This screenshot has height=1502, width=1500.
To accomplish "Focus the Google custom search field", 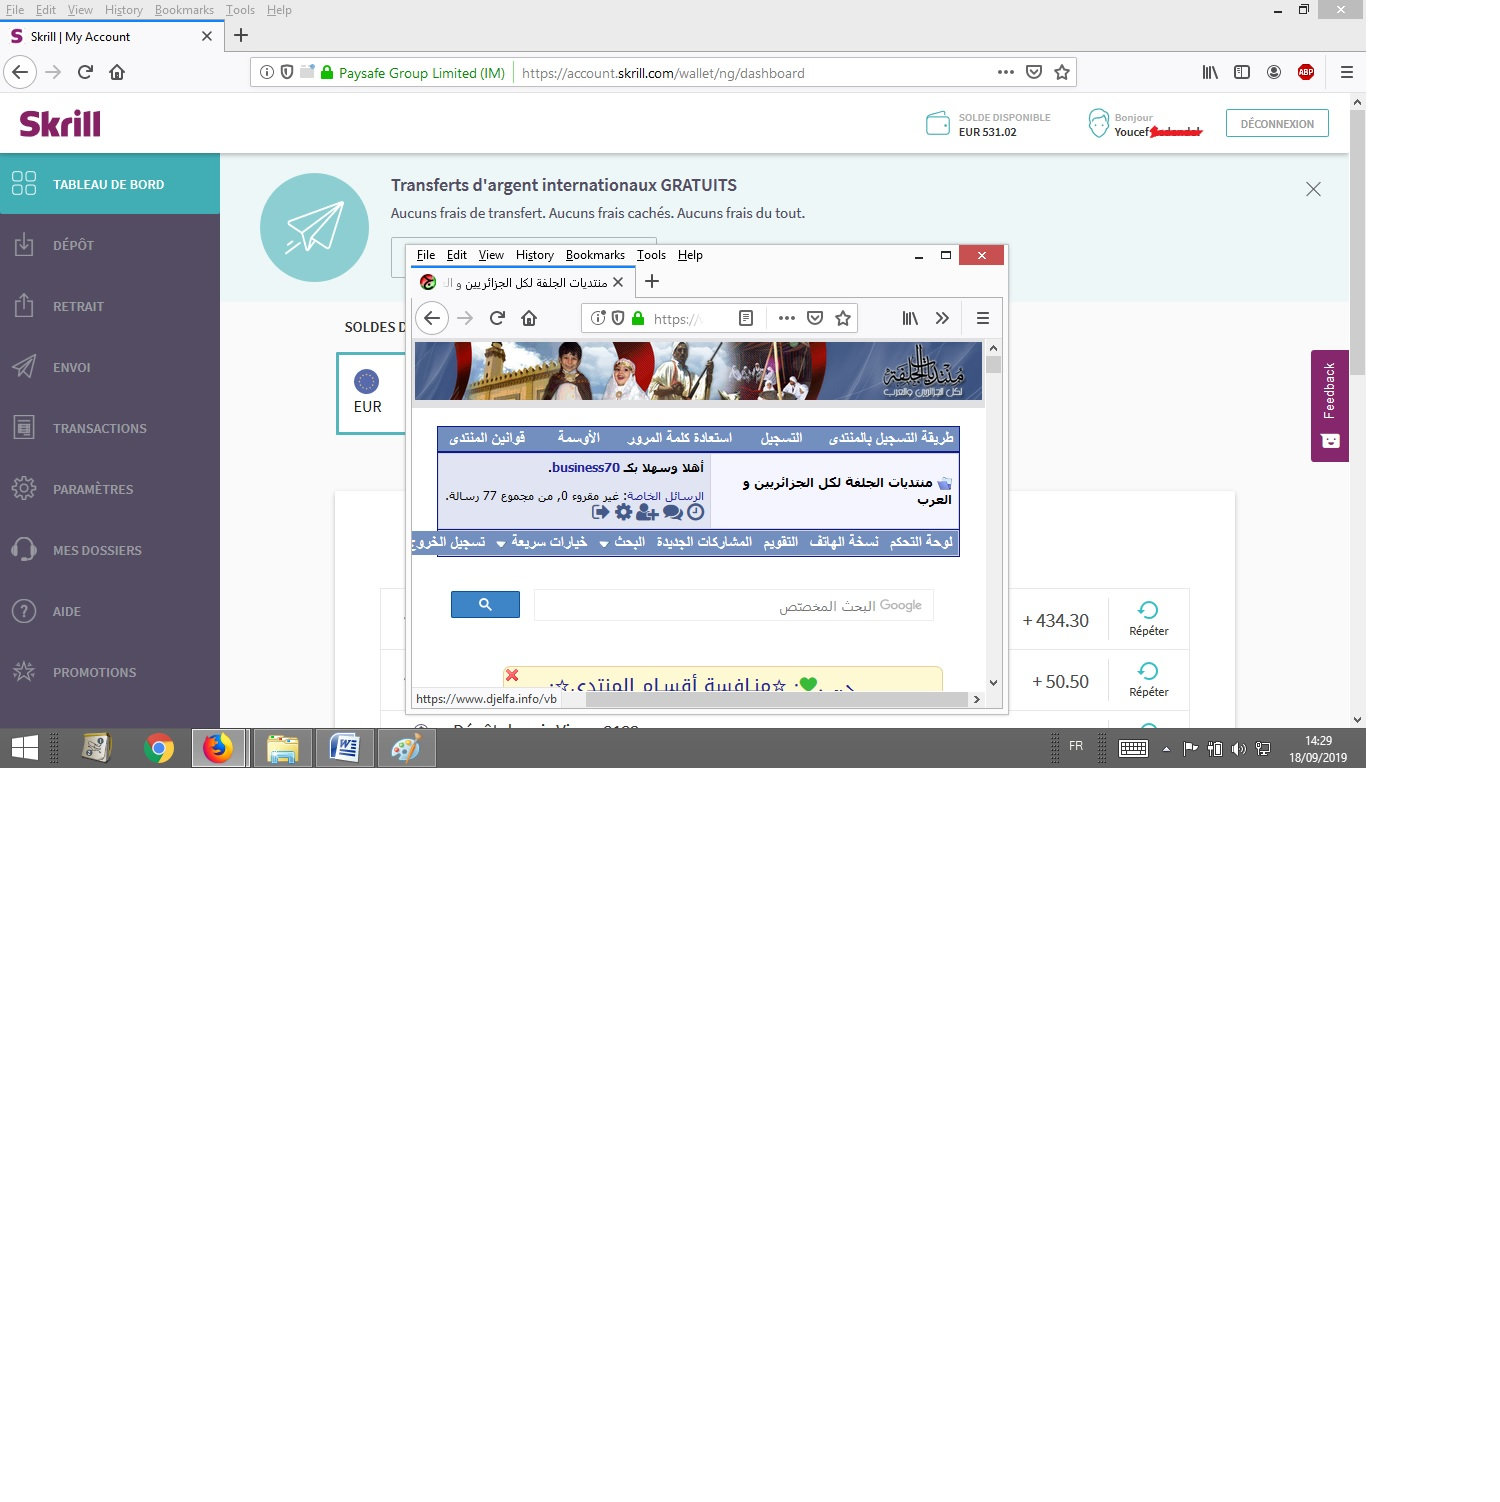I will [734, 605].
